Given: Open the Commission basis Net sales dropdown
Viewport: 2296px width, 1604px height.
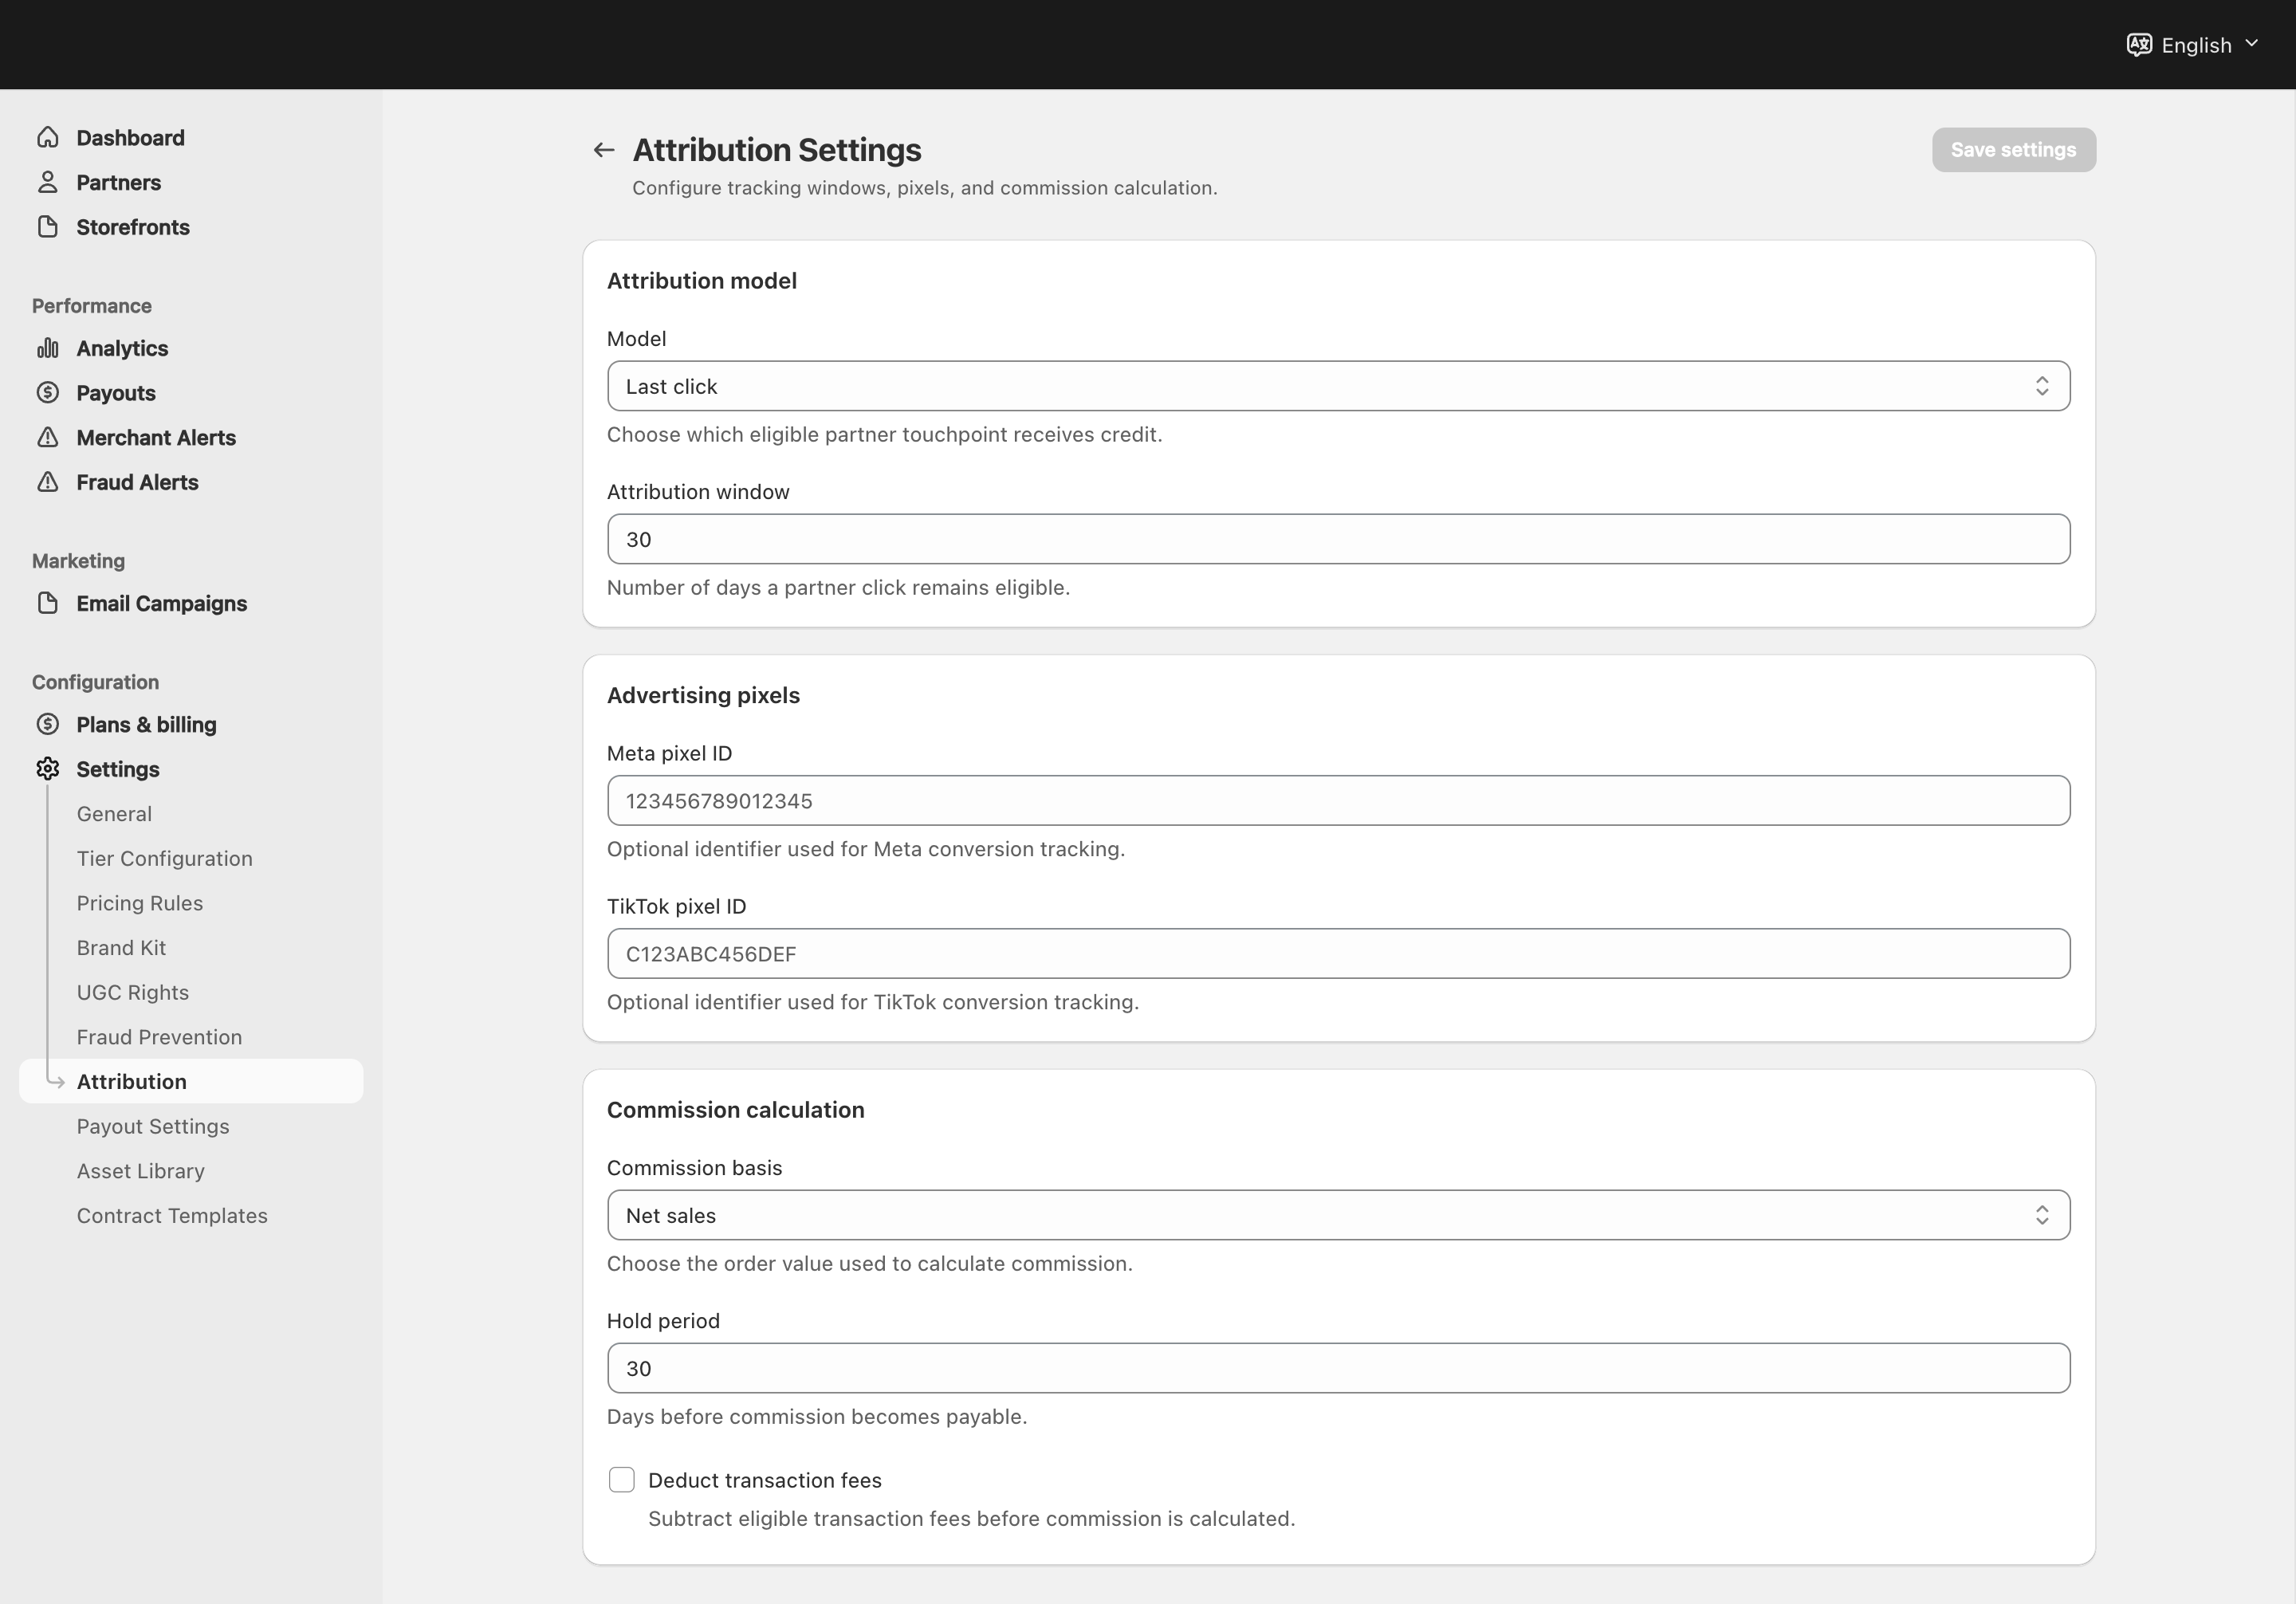Looking at the screenshot, I should click(1338, 1215).
